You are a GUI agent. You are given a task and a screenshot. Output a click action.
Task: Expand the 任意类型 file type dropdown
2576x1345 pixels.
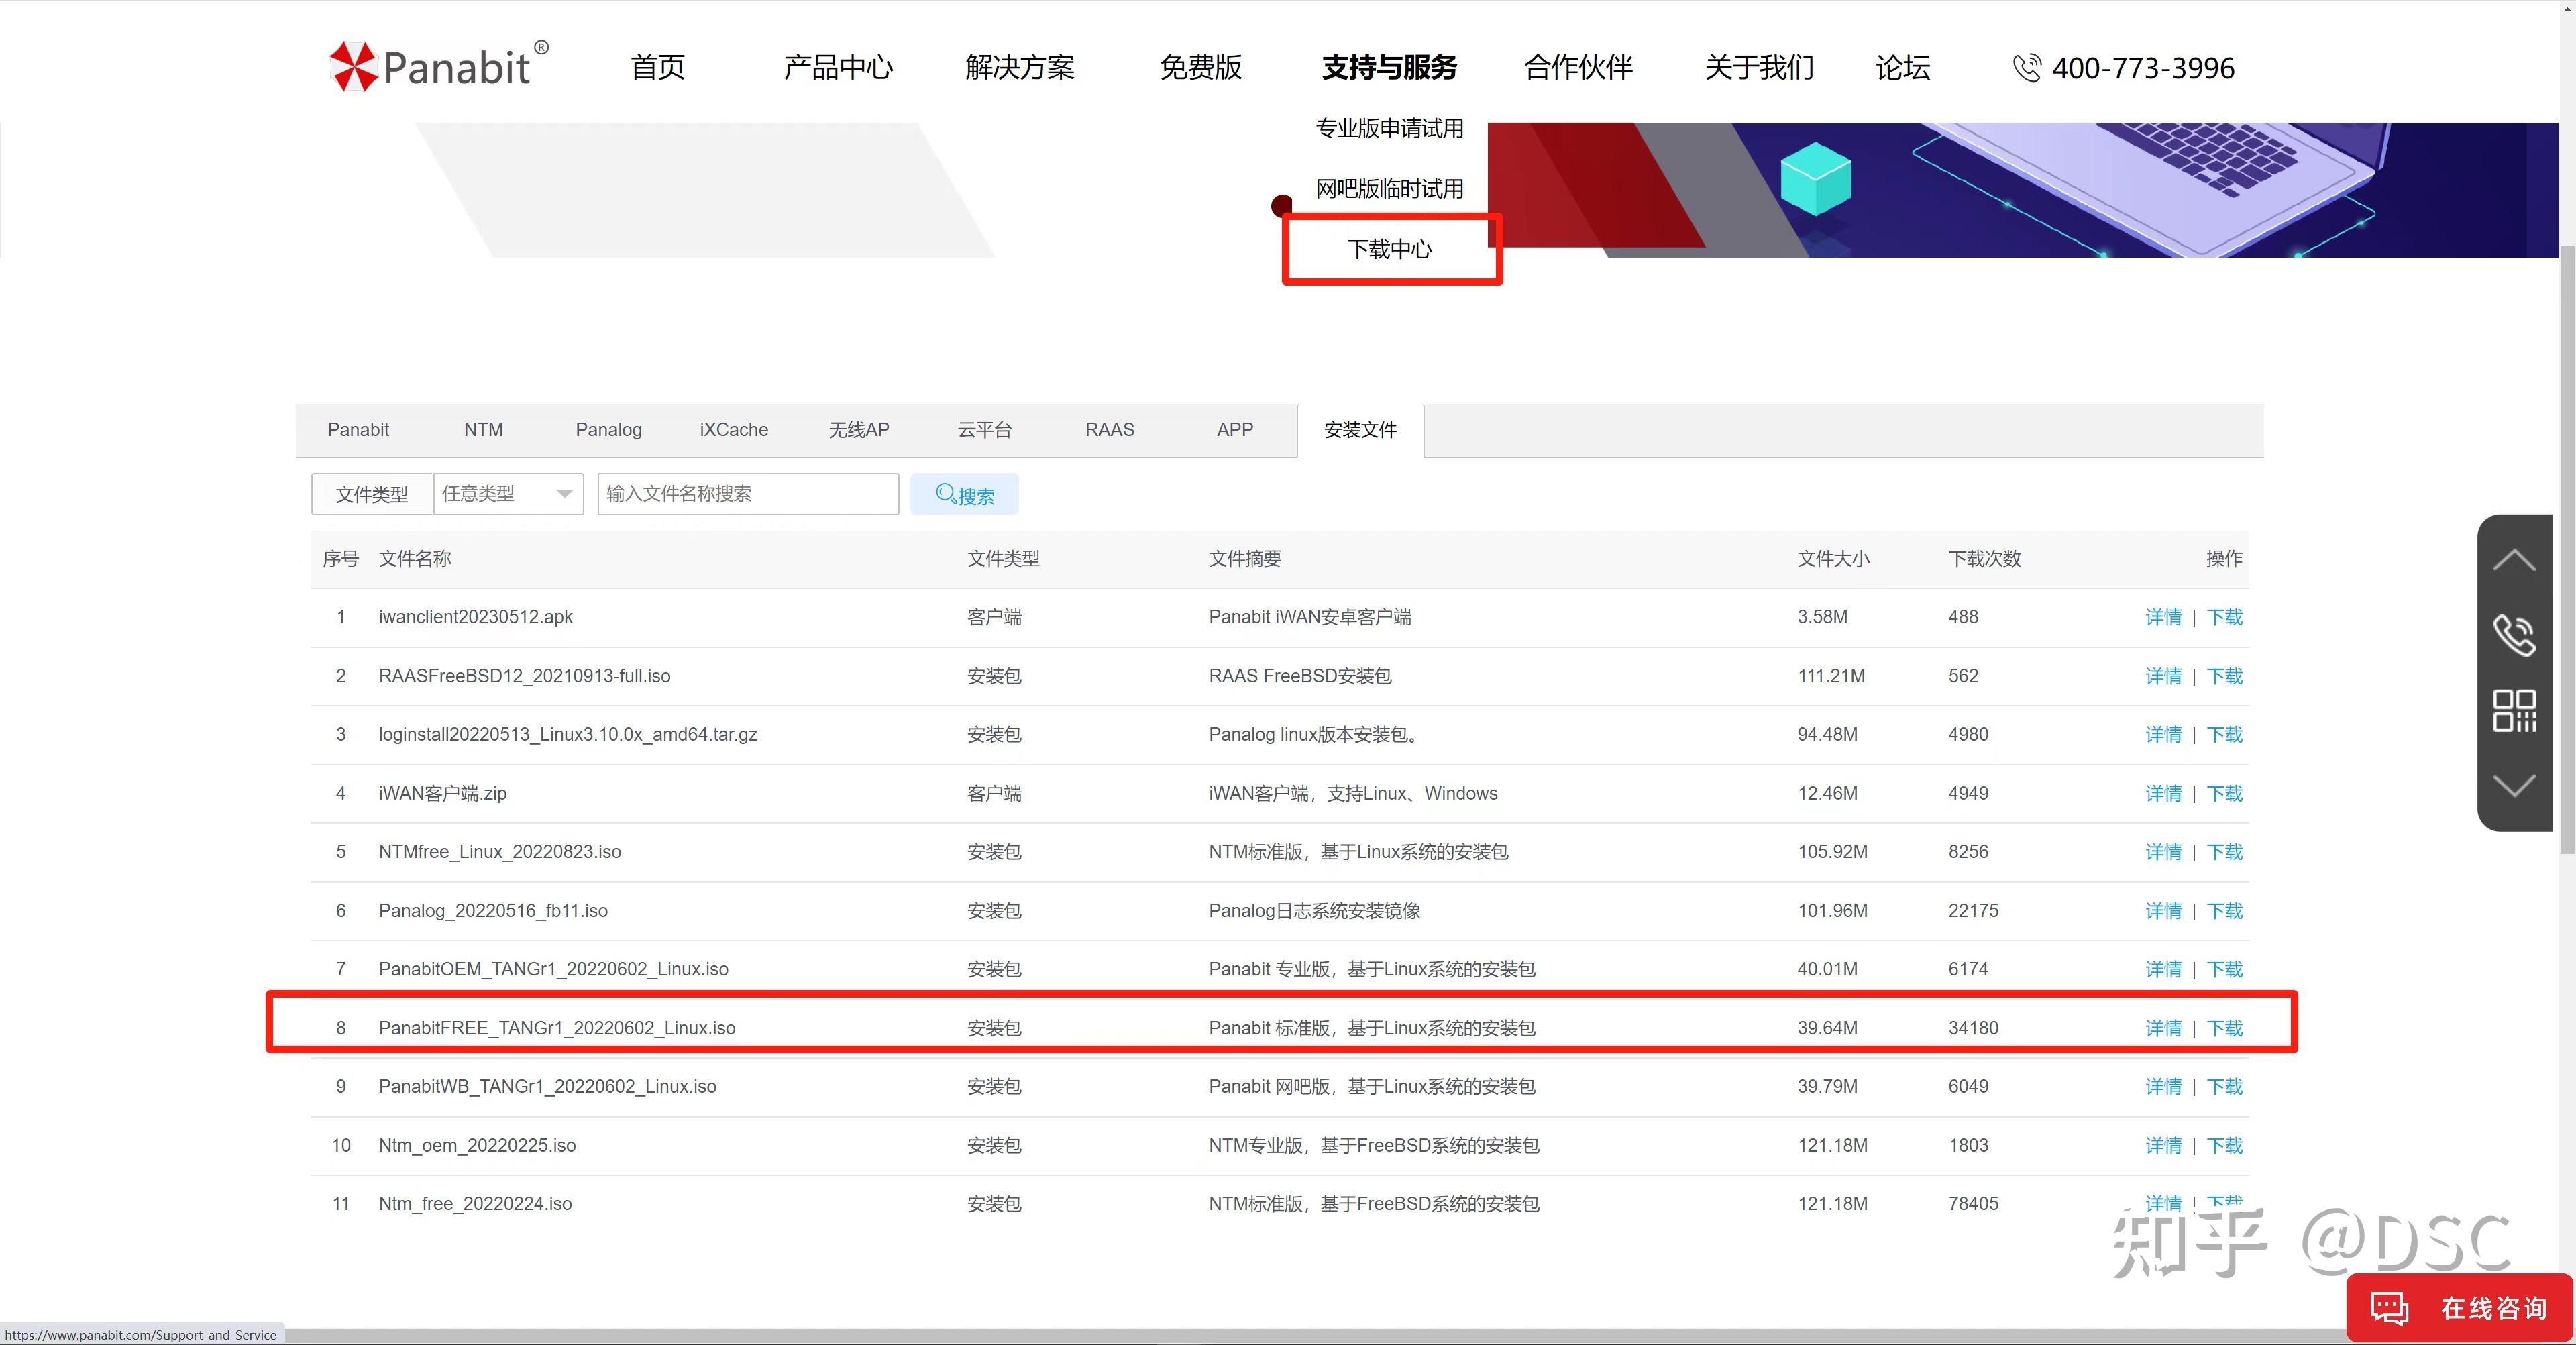click(508, 494)
